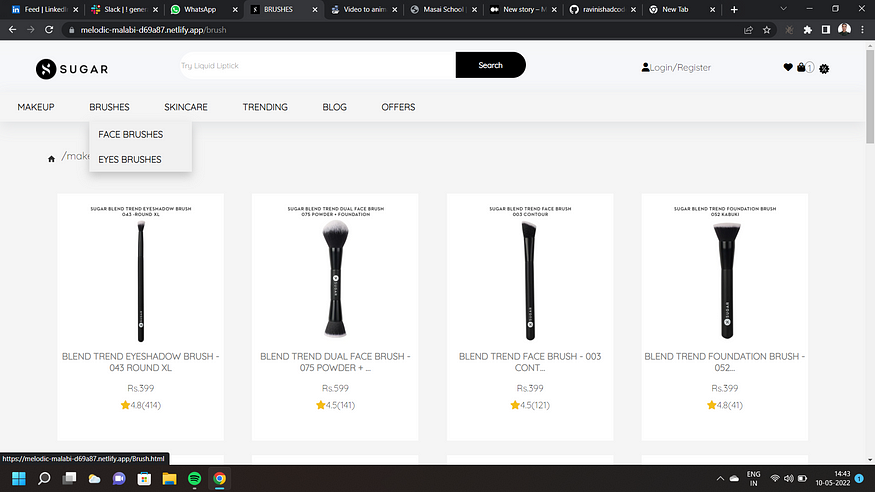Click the kabuki foundation brush product image
The height and width of the screenshot is (492, 875).
click(725, 273)
